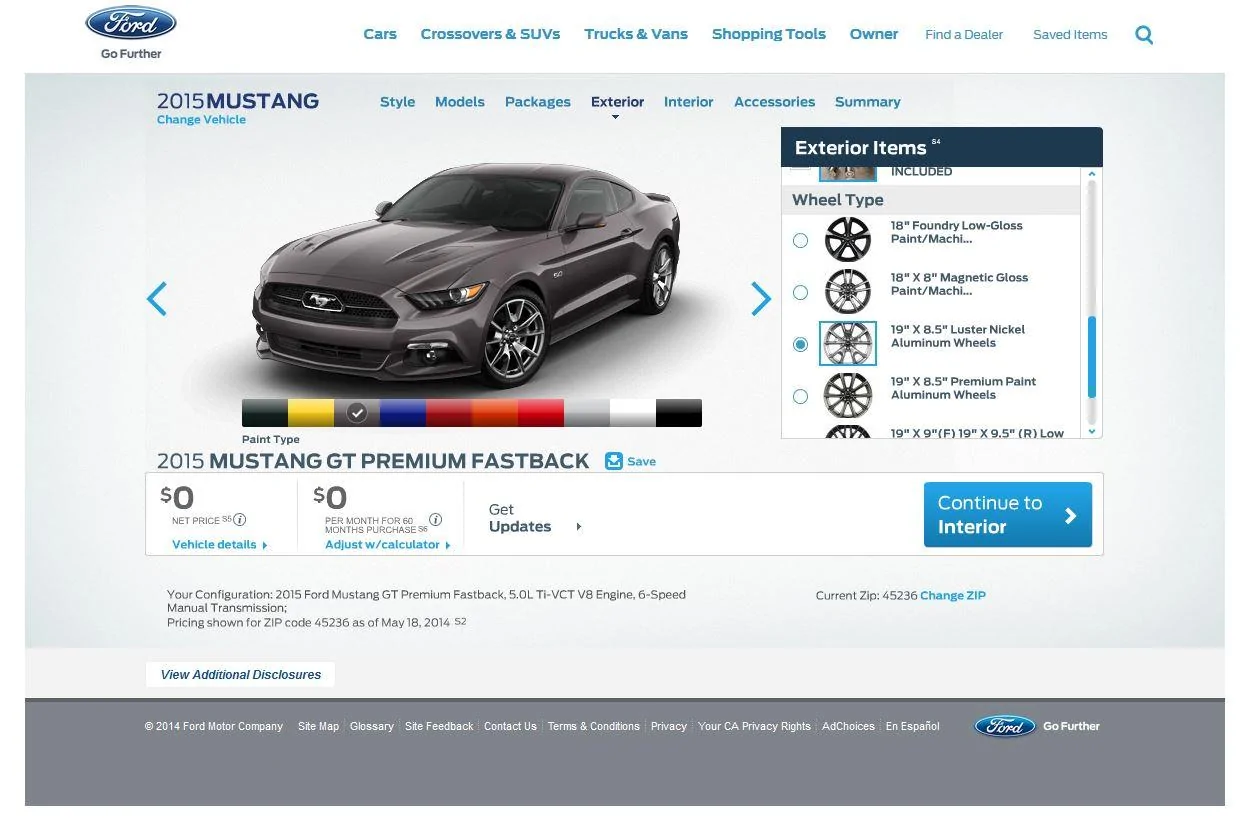Choose the yellow paint swatch
The image size is (1260, 818).
pyautogui.click(x=311, y=413)
